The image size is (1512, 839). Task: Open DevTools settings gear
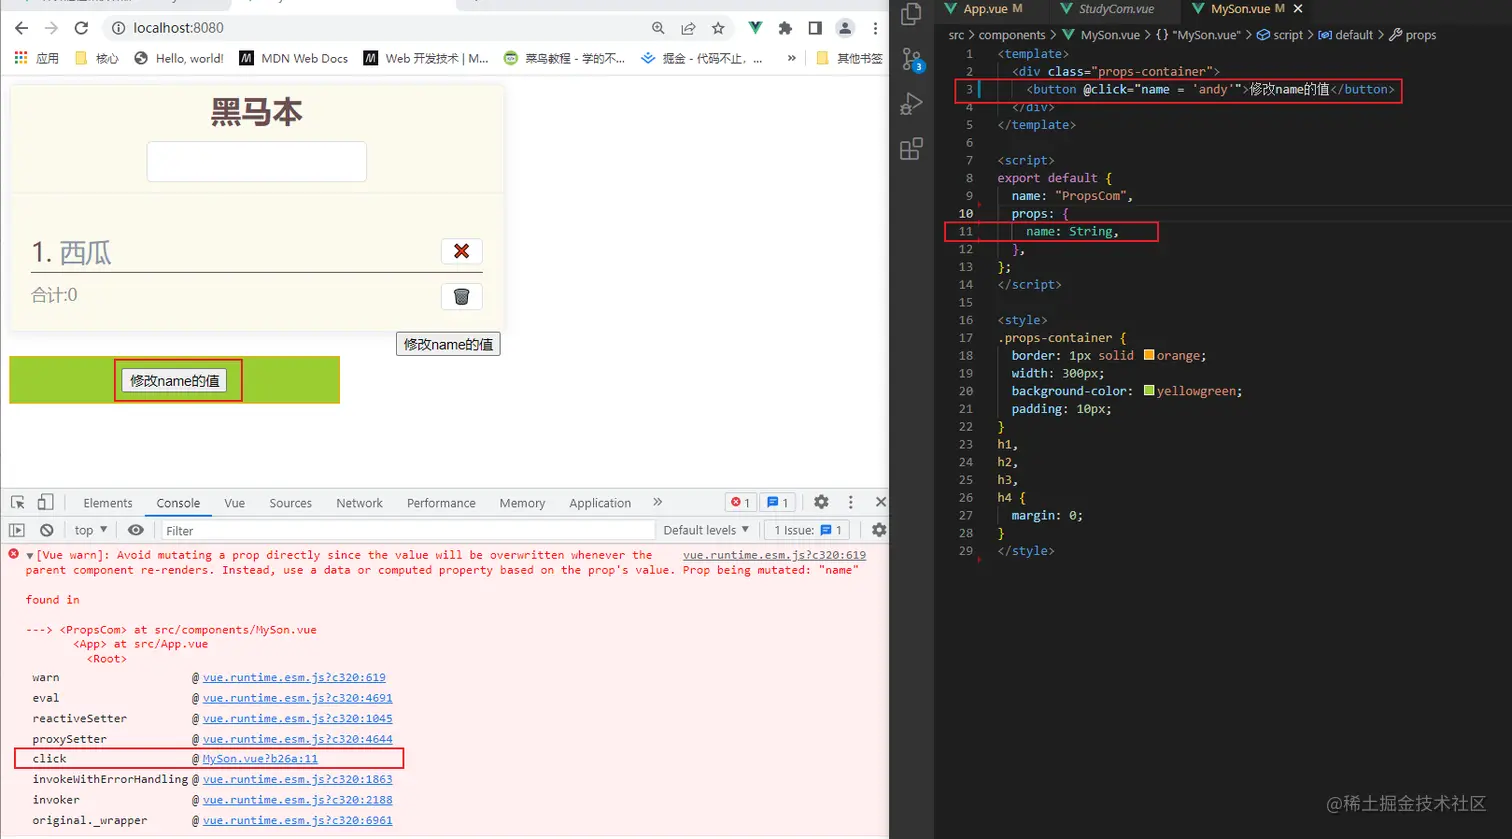pyautogui.click(x=821, y=502)
